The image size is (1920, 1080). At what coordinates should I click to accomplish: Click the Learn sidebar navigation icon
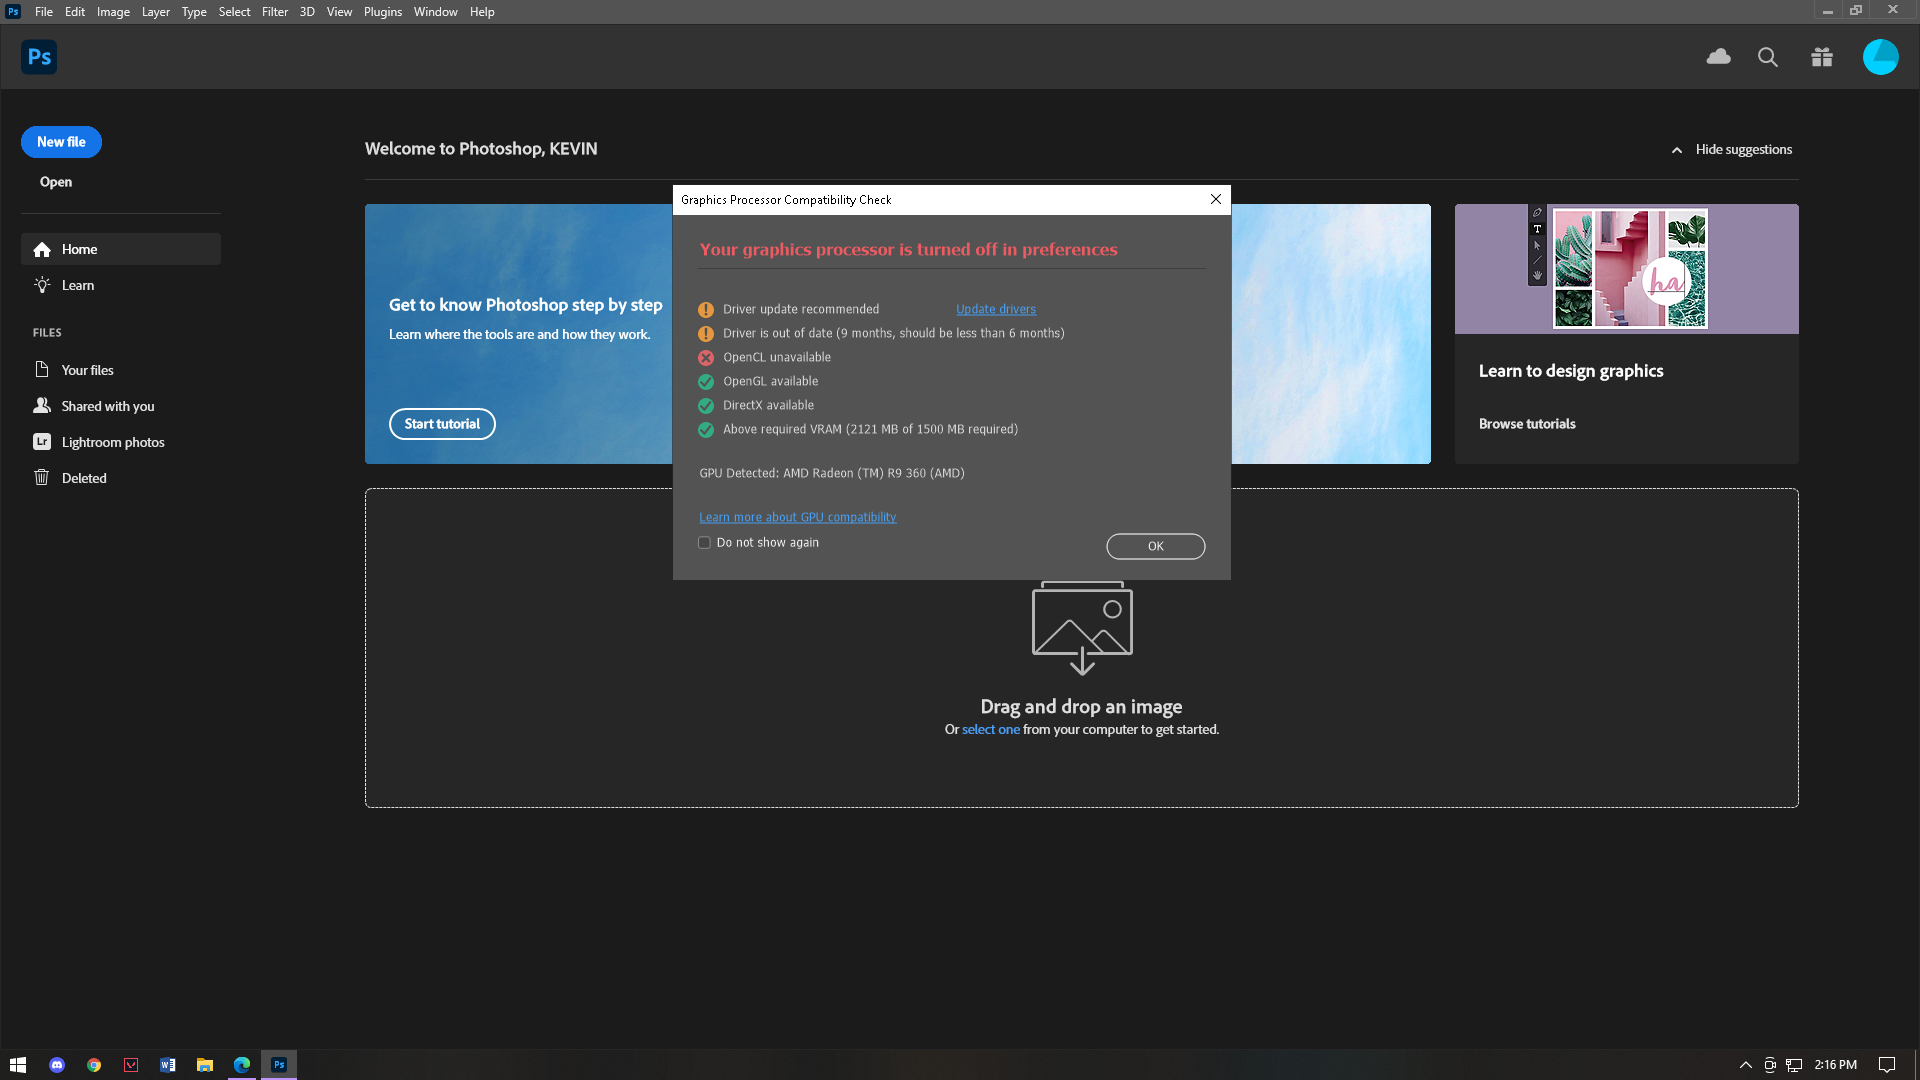click(x=42, y=284)
